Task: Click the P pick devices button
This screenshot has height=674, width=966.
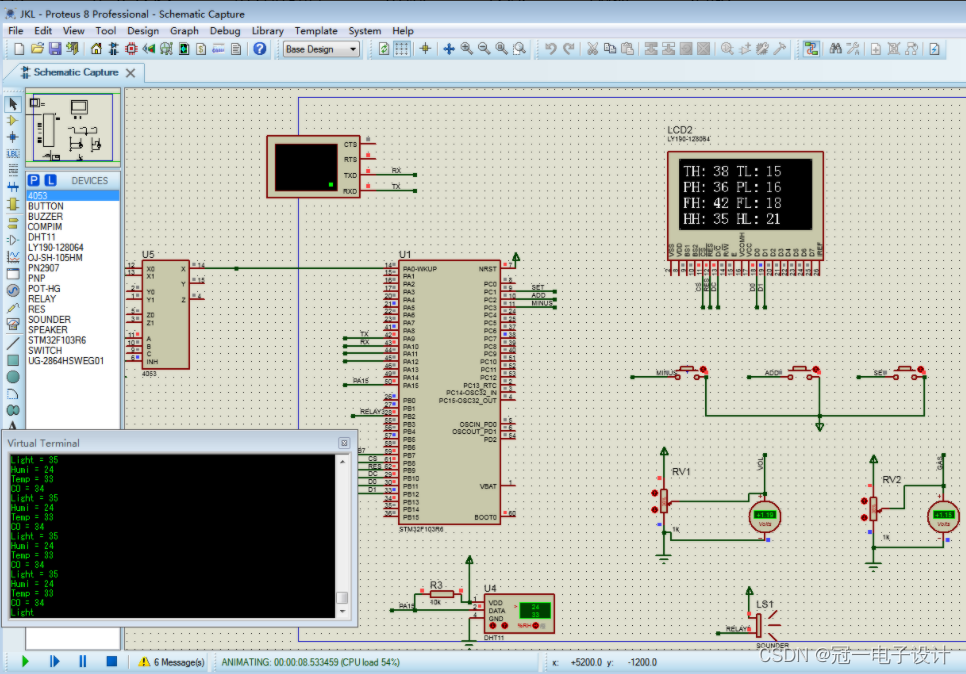Action: [x=34, y=180]
